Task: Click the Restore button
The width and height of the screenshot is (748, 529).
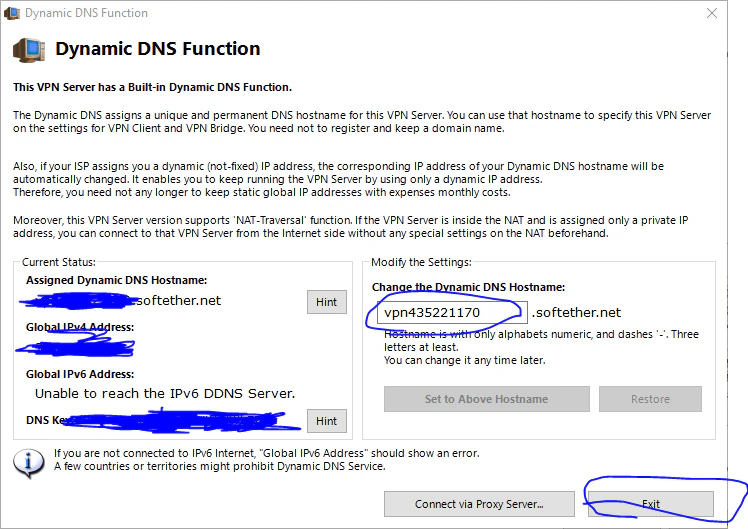Action: (650, 399)
